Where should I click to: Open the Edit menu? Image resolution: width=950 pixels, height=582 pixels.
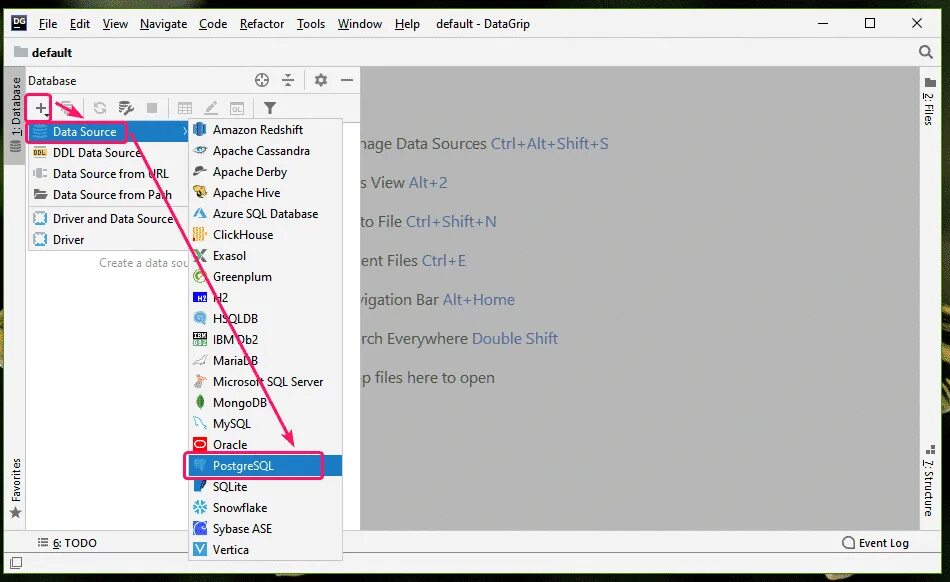pos(79,24)
